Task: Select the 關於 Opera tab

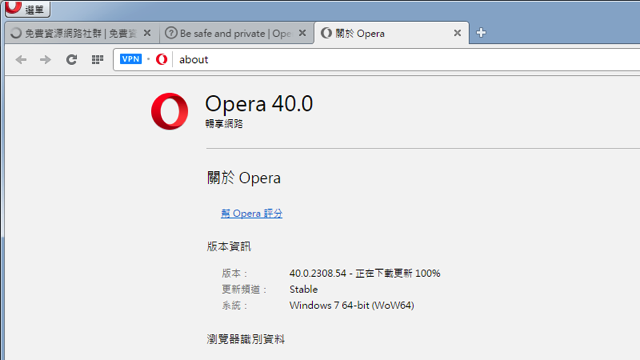Action: coord(392,33)
